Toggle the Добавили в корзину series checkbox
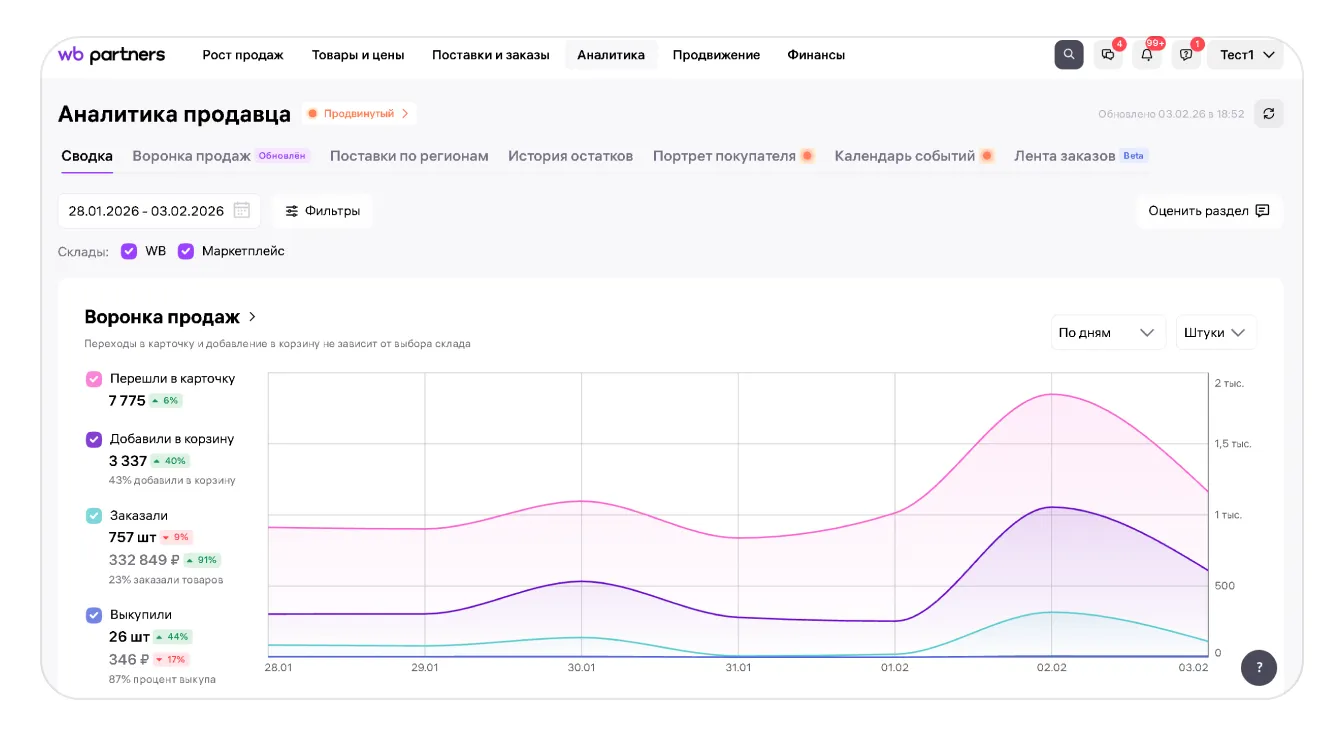The width and height of the screenshot is (1344, 736). pos(94,439)
